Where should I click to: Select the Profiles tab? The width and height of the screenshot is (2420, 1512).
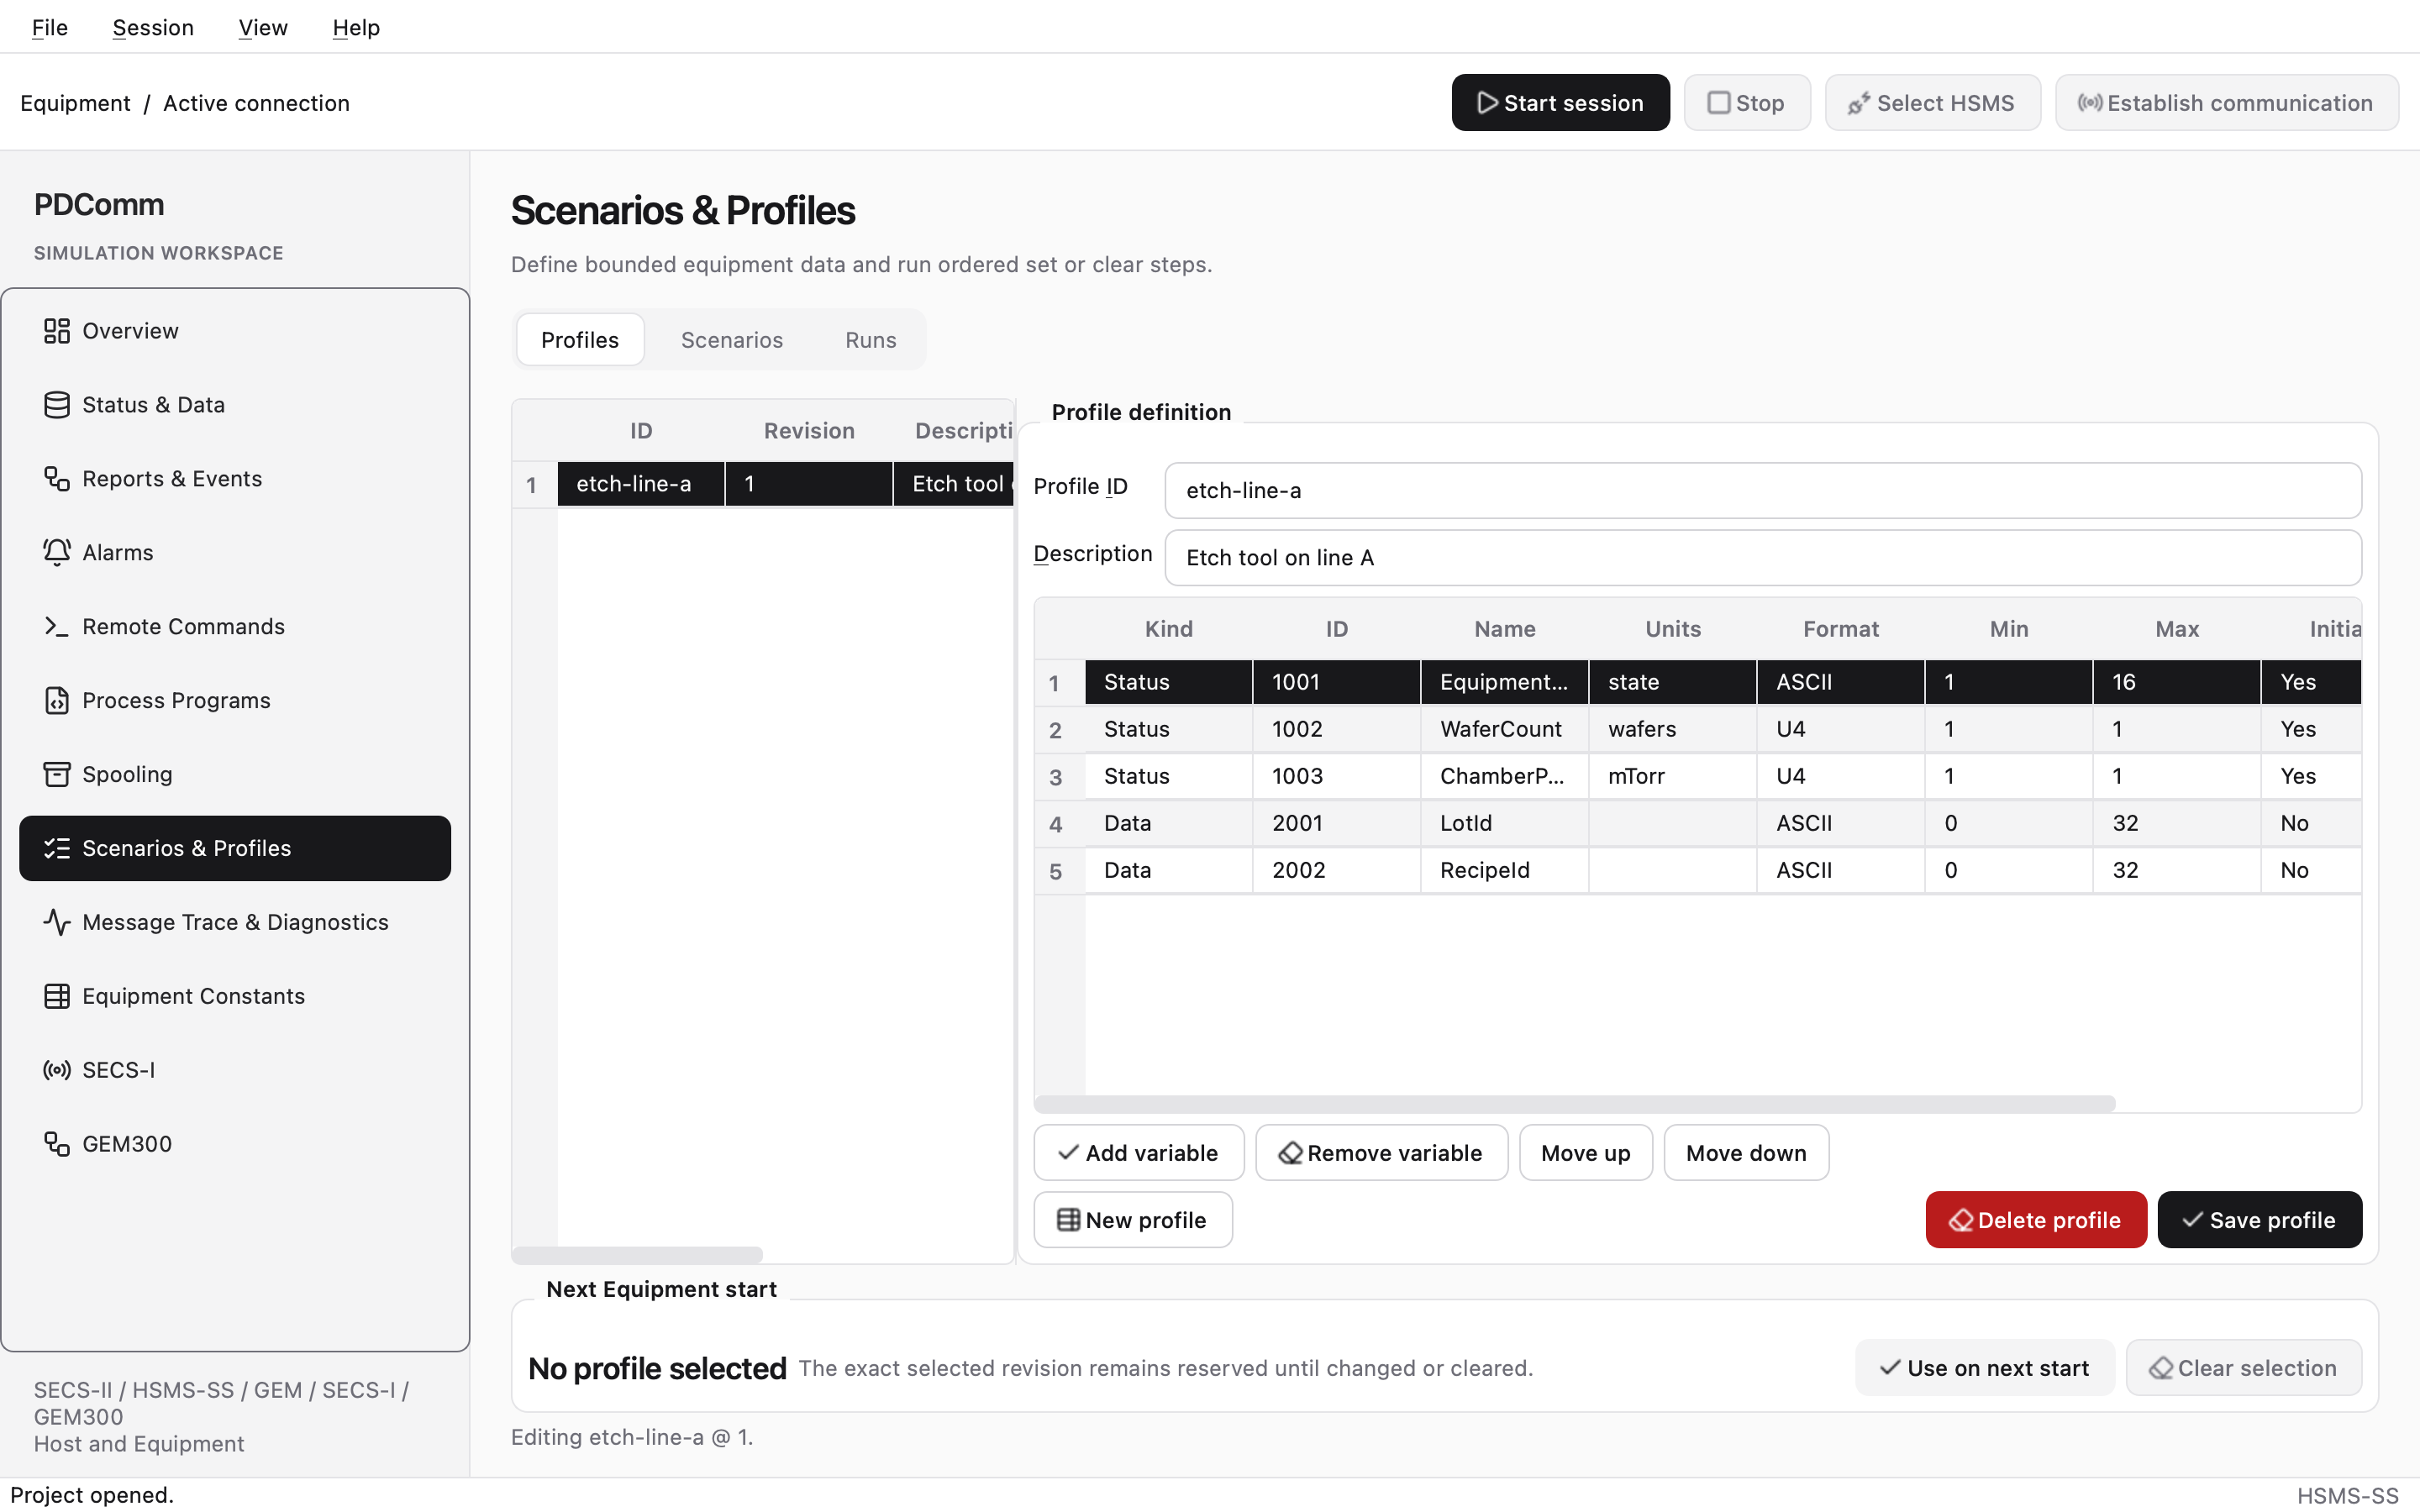pyautogui.click(x=580, y=340)
